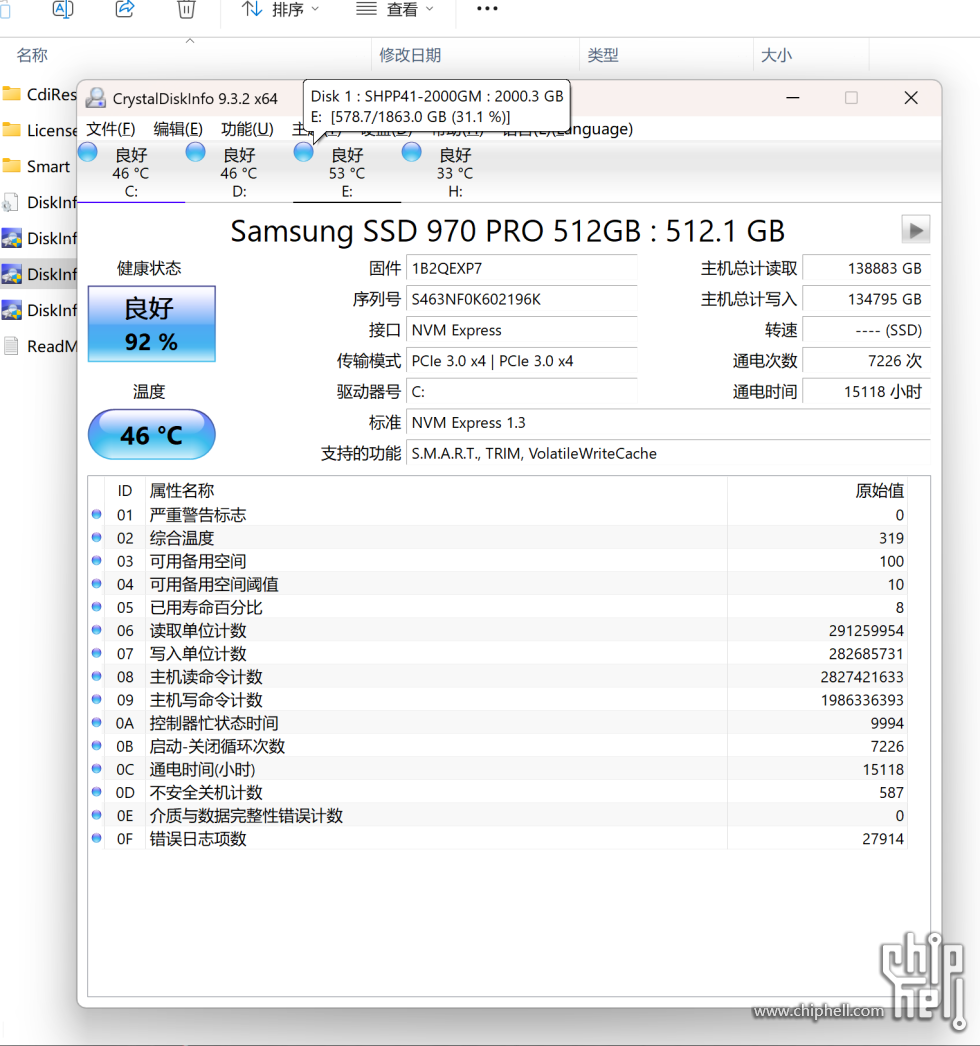980x1046 pixels.
Task: Sort Explorer by 修改日期 column
Action: point(410,55)
